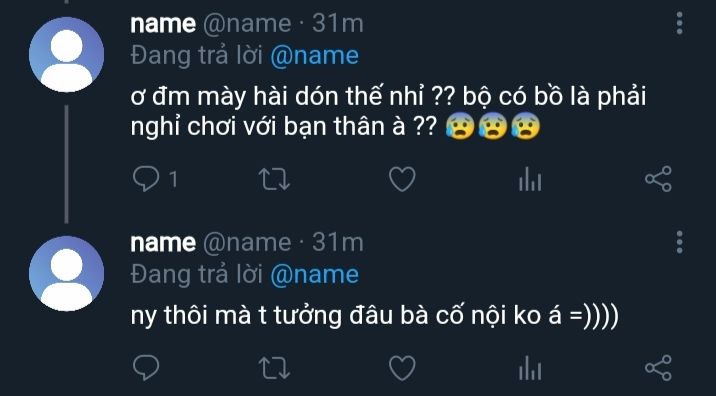This screenshot has height=396, width=716.
Task: Click @name mention in second 'Đang trả lời'
Action: pos(315,275)
